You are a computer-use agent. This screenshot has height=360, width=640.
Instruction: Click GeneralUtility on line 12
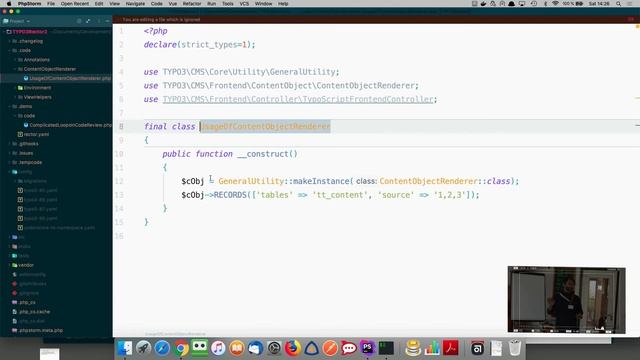(251, 181)
